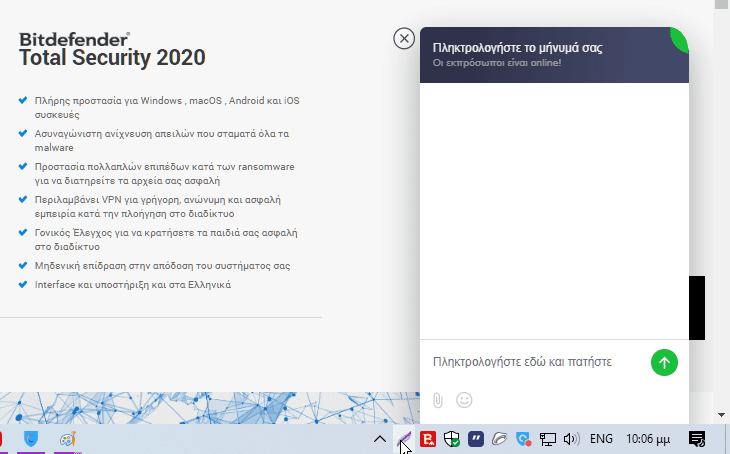Open the grey oval disc tray icon

(500, 439)
